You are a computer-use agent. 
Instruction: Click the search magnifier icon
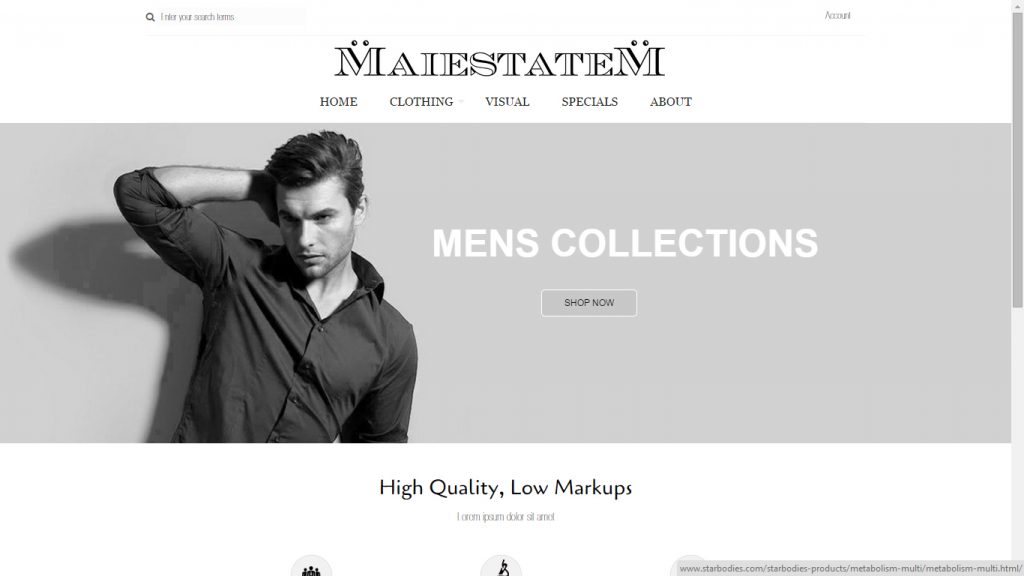coord(150,17)
